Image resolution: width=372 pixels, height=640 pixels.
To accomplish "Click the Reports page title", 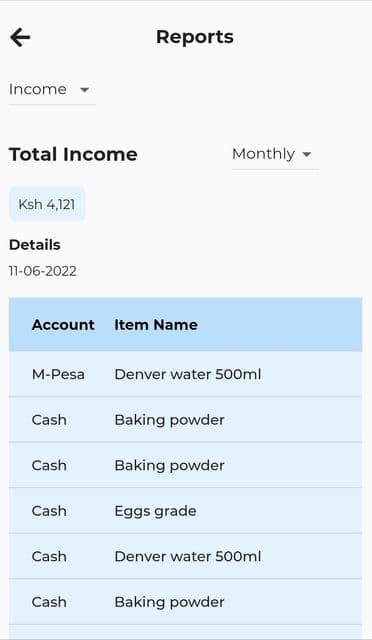I will pos(195,37).
